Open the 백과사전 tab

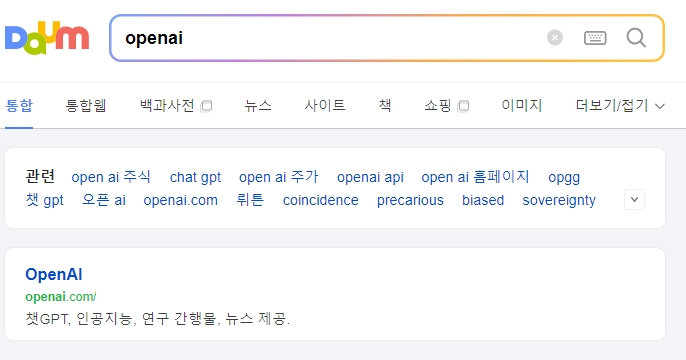(x=167, y=106)
